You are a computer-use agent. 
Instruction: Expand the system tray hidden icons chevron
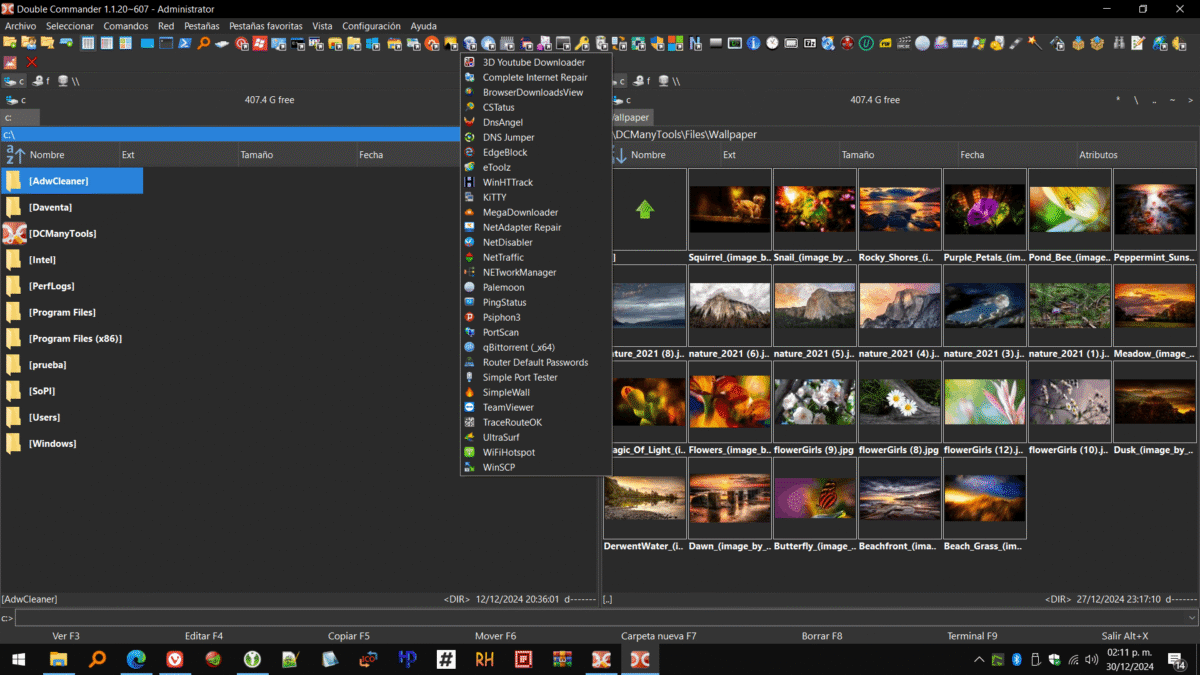coord(979,660)
